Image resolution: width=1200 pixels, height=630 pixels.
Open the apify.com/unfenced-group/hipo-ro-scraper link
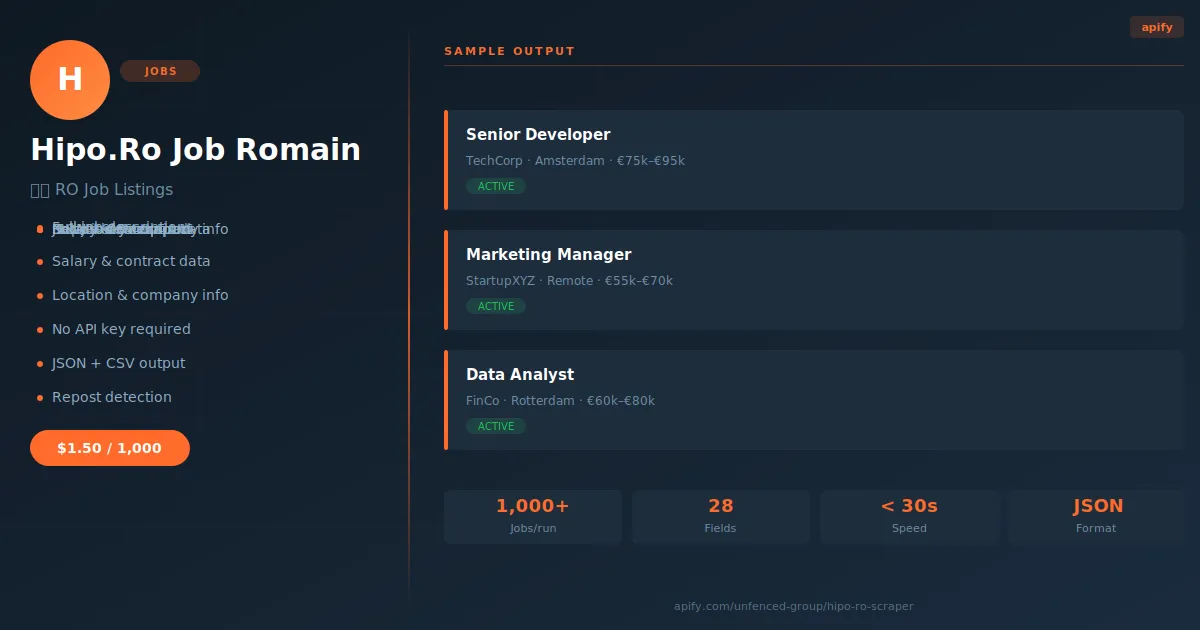click(794, 606)
